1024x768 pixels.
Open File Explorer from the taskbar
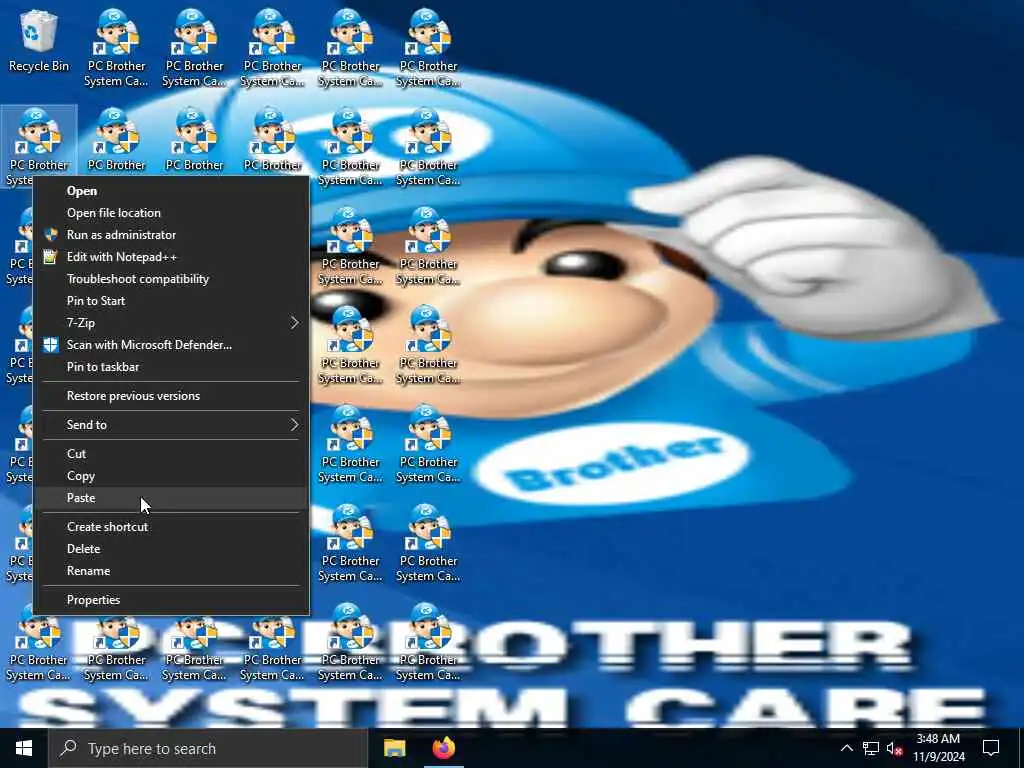pyautogui.click(x=394, y=748)
